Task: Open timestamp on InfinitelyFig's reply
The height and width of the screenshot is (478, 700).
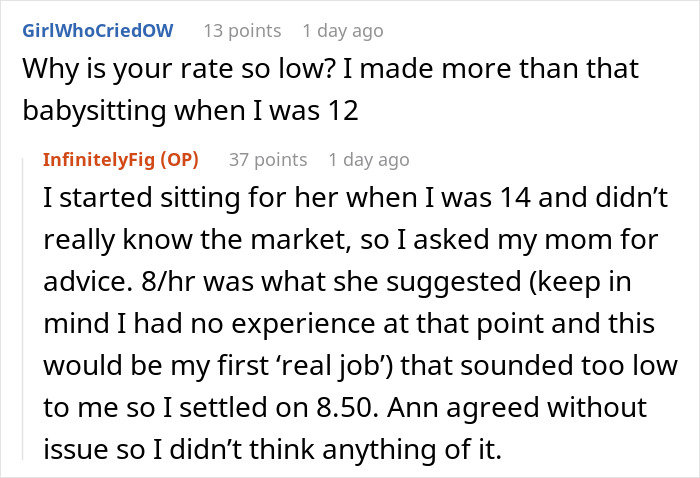Action: point(369,160)
